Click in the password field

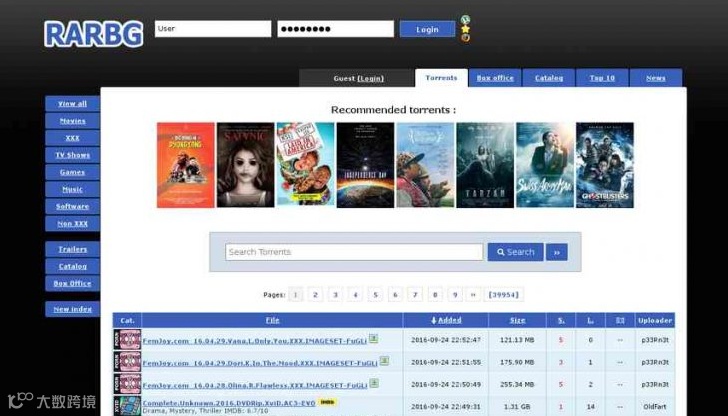tap(335, 29)
